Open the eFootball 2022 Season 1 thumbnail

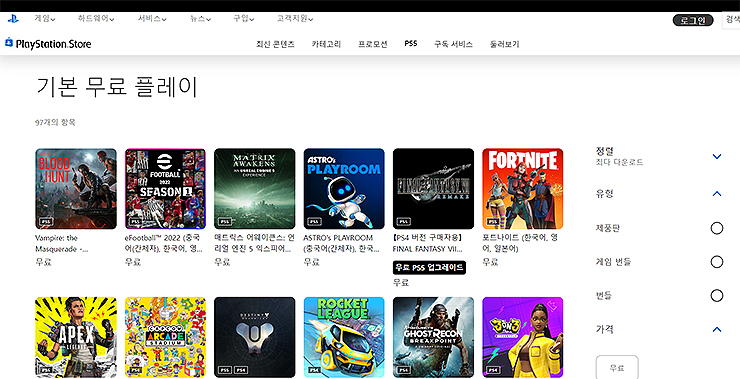point(165,189)
